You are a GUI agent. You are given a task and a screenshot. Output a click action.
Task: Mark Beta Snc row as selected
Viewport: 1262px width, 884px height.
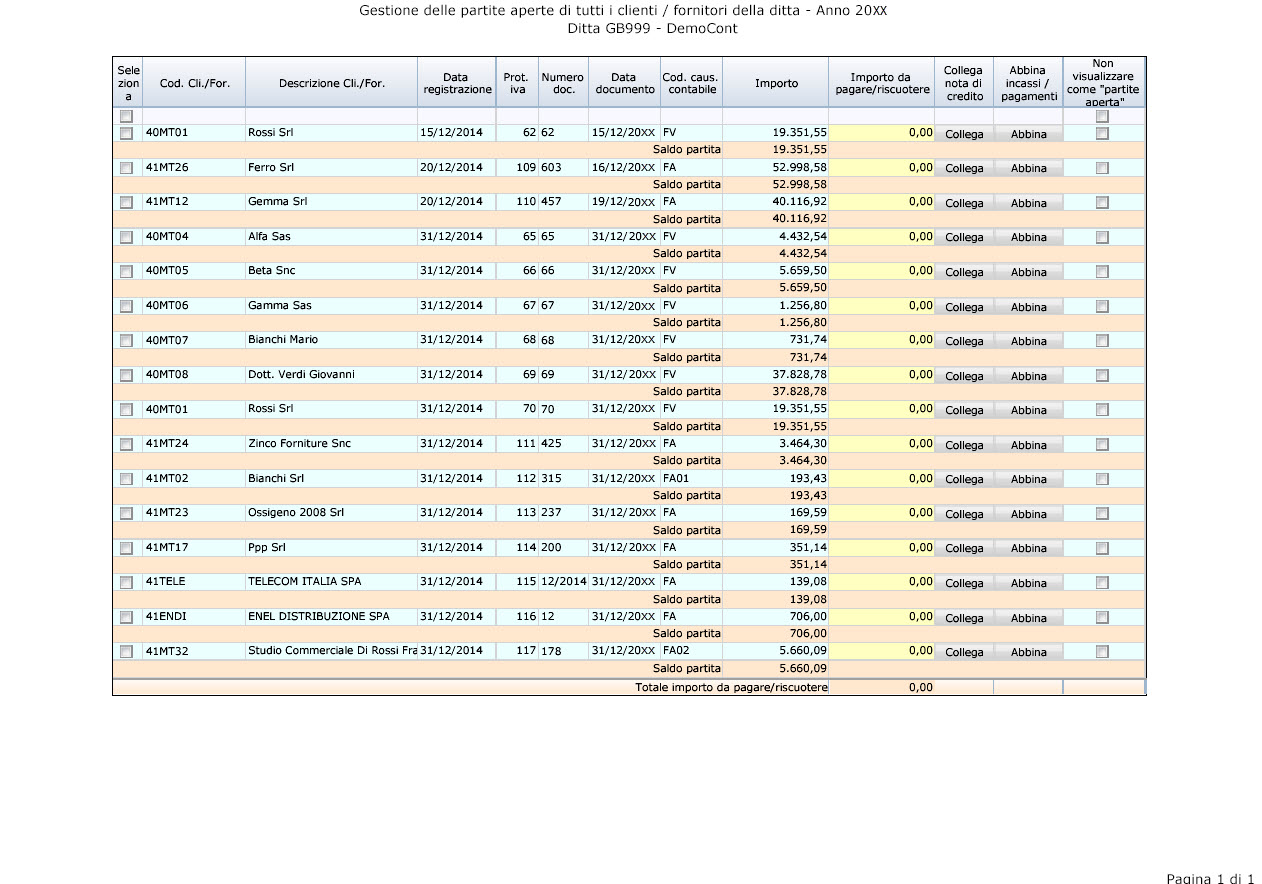126,272
